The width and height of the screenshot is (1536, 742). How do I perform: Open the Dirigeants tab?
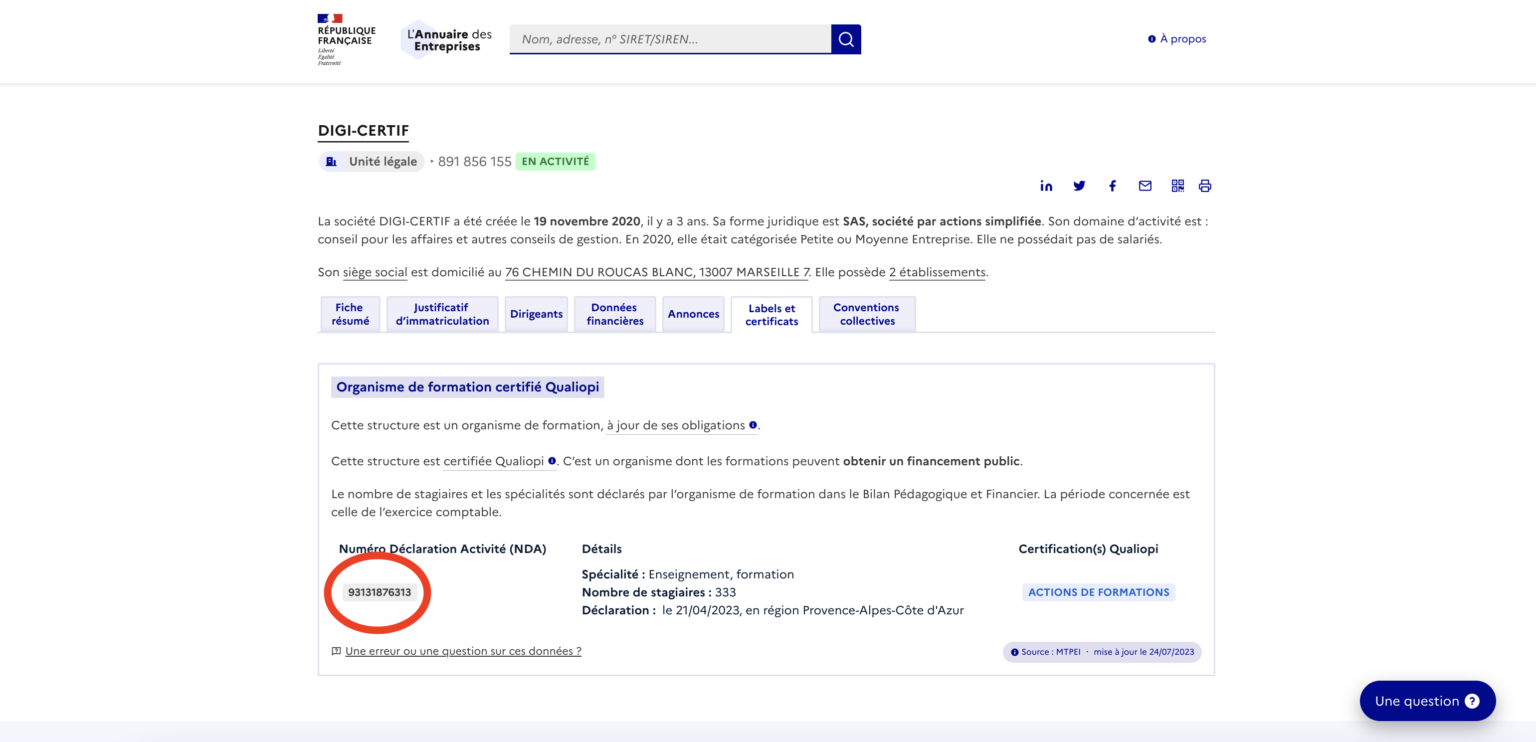coord(536,313)
